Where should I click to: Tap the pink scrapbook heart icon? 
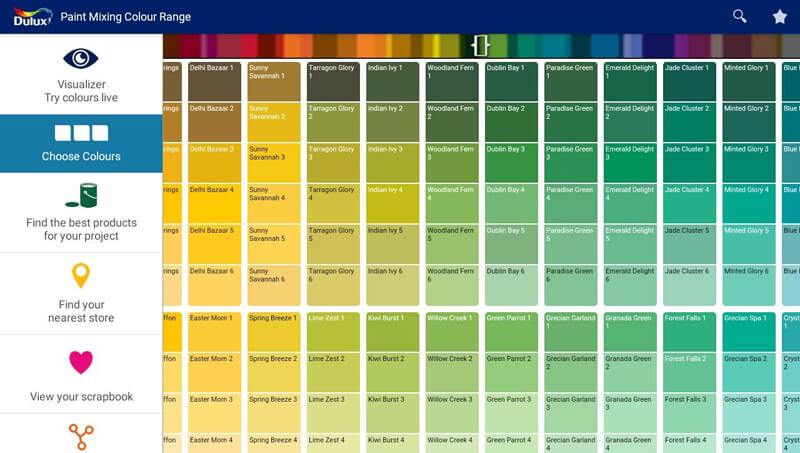point(81,362)
